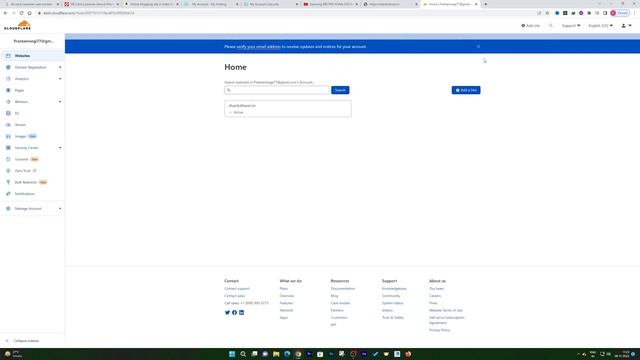Viewport: 640px width, 360px height.
Task: Click the blue Search button
Action: (340, 90)
